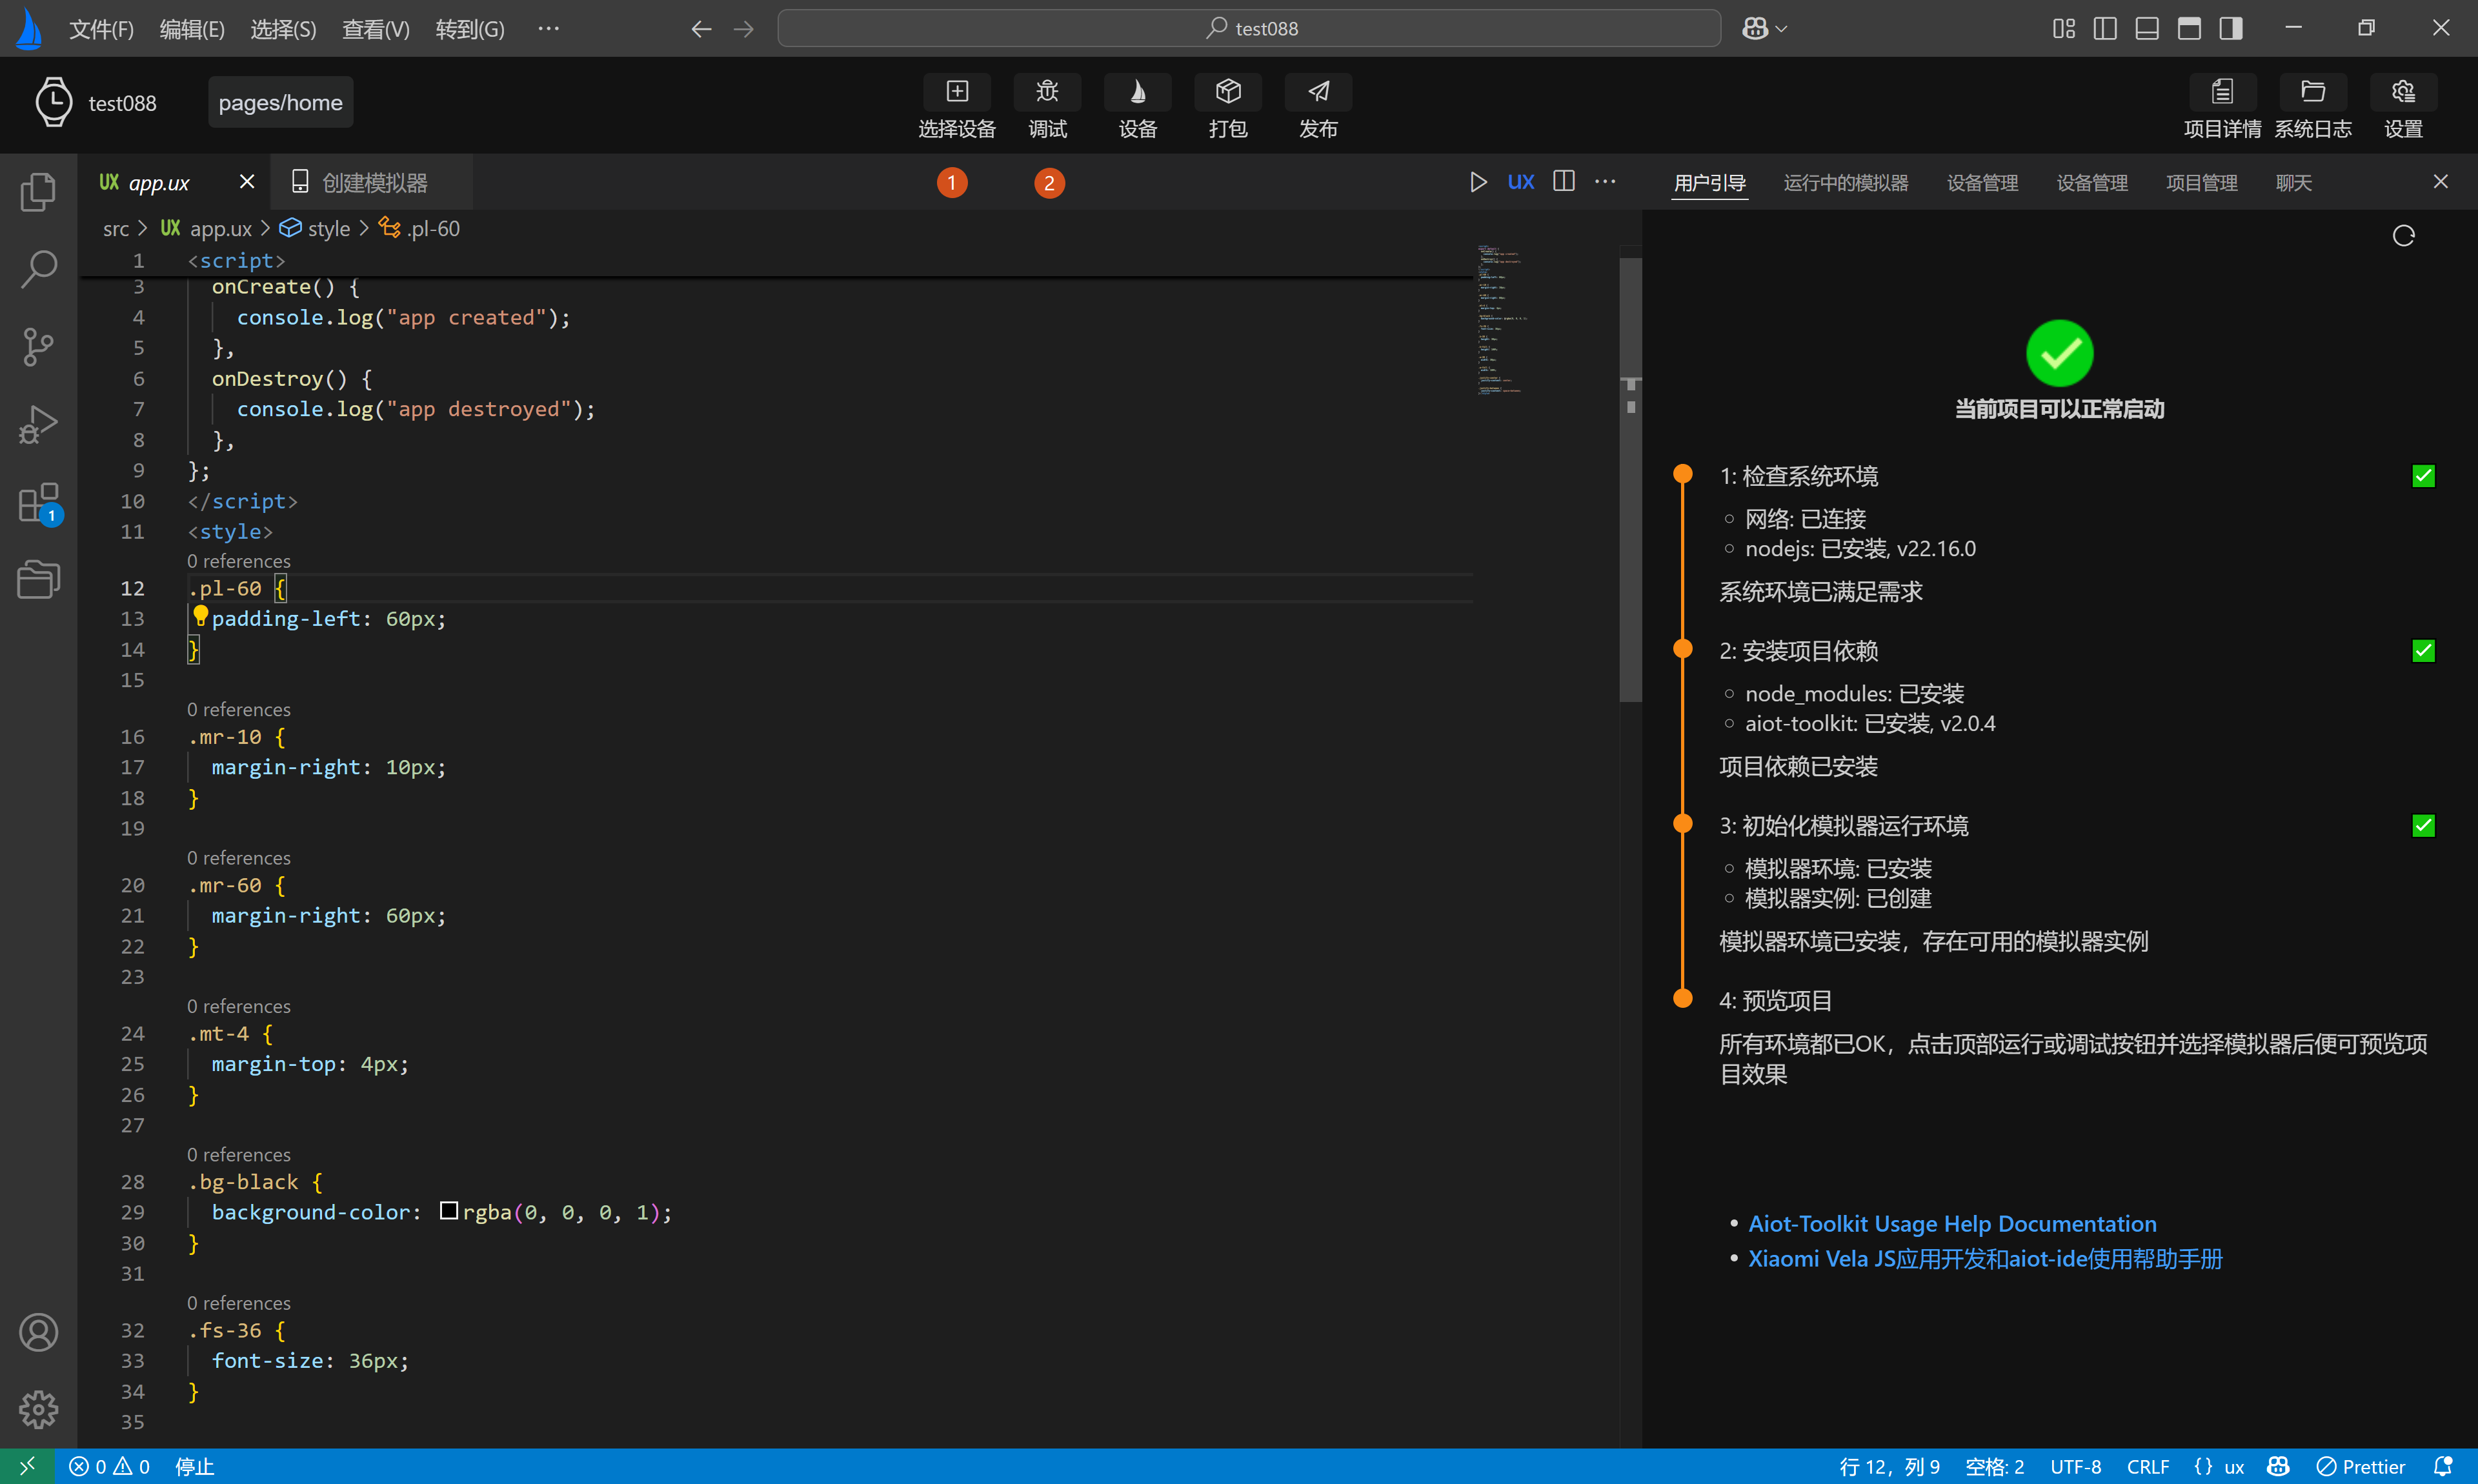Open the Source Control sidebar icon

tap(38, 346)
